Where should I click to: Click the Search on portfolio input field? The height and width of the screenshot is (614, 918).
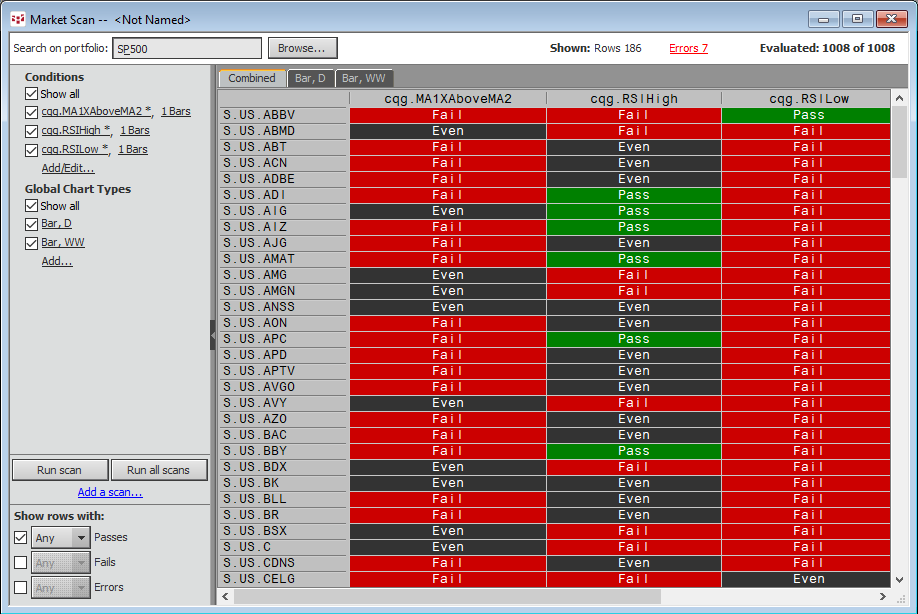click(186, 48)
